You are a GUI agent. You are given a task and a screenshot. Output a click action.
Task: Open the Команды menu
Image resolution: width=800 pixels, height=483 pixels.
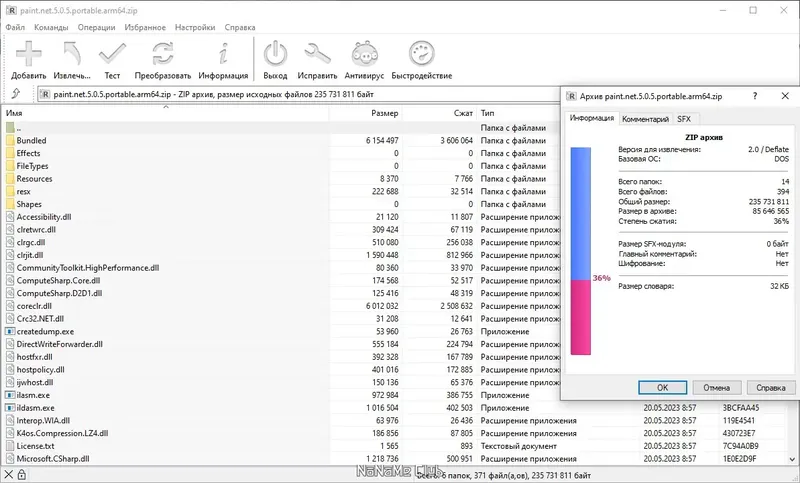click(x=51, y=28)
